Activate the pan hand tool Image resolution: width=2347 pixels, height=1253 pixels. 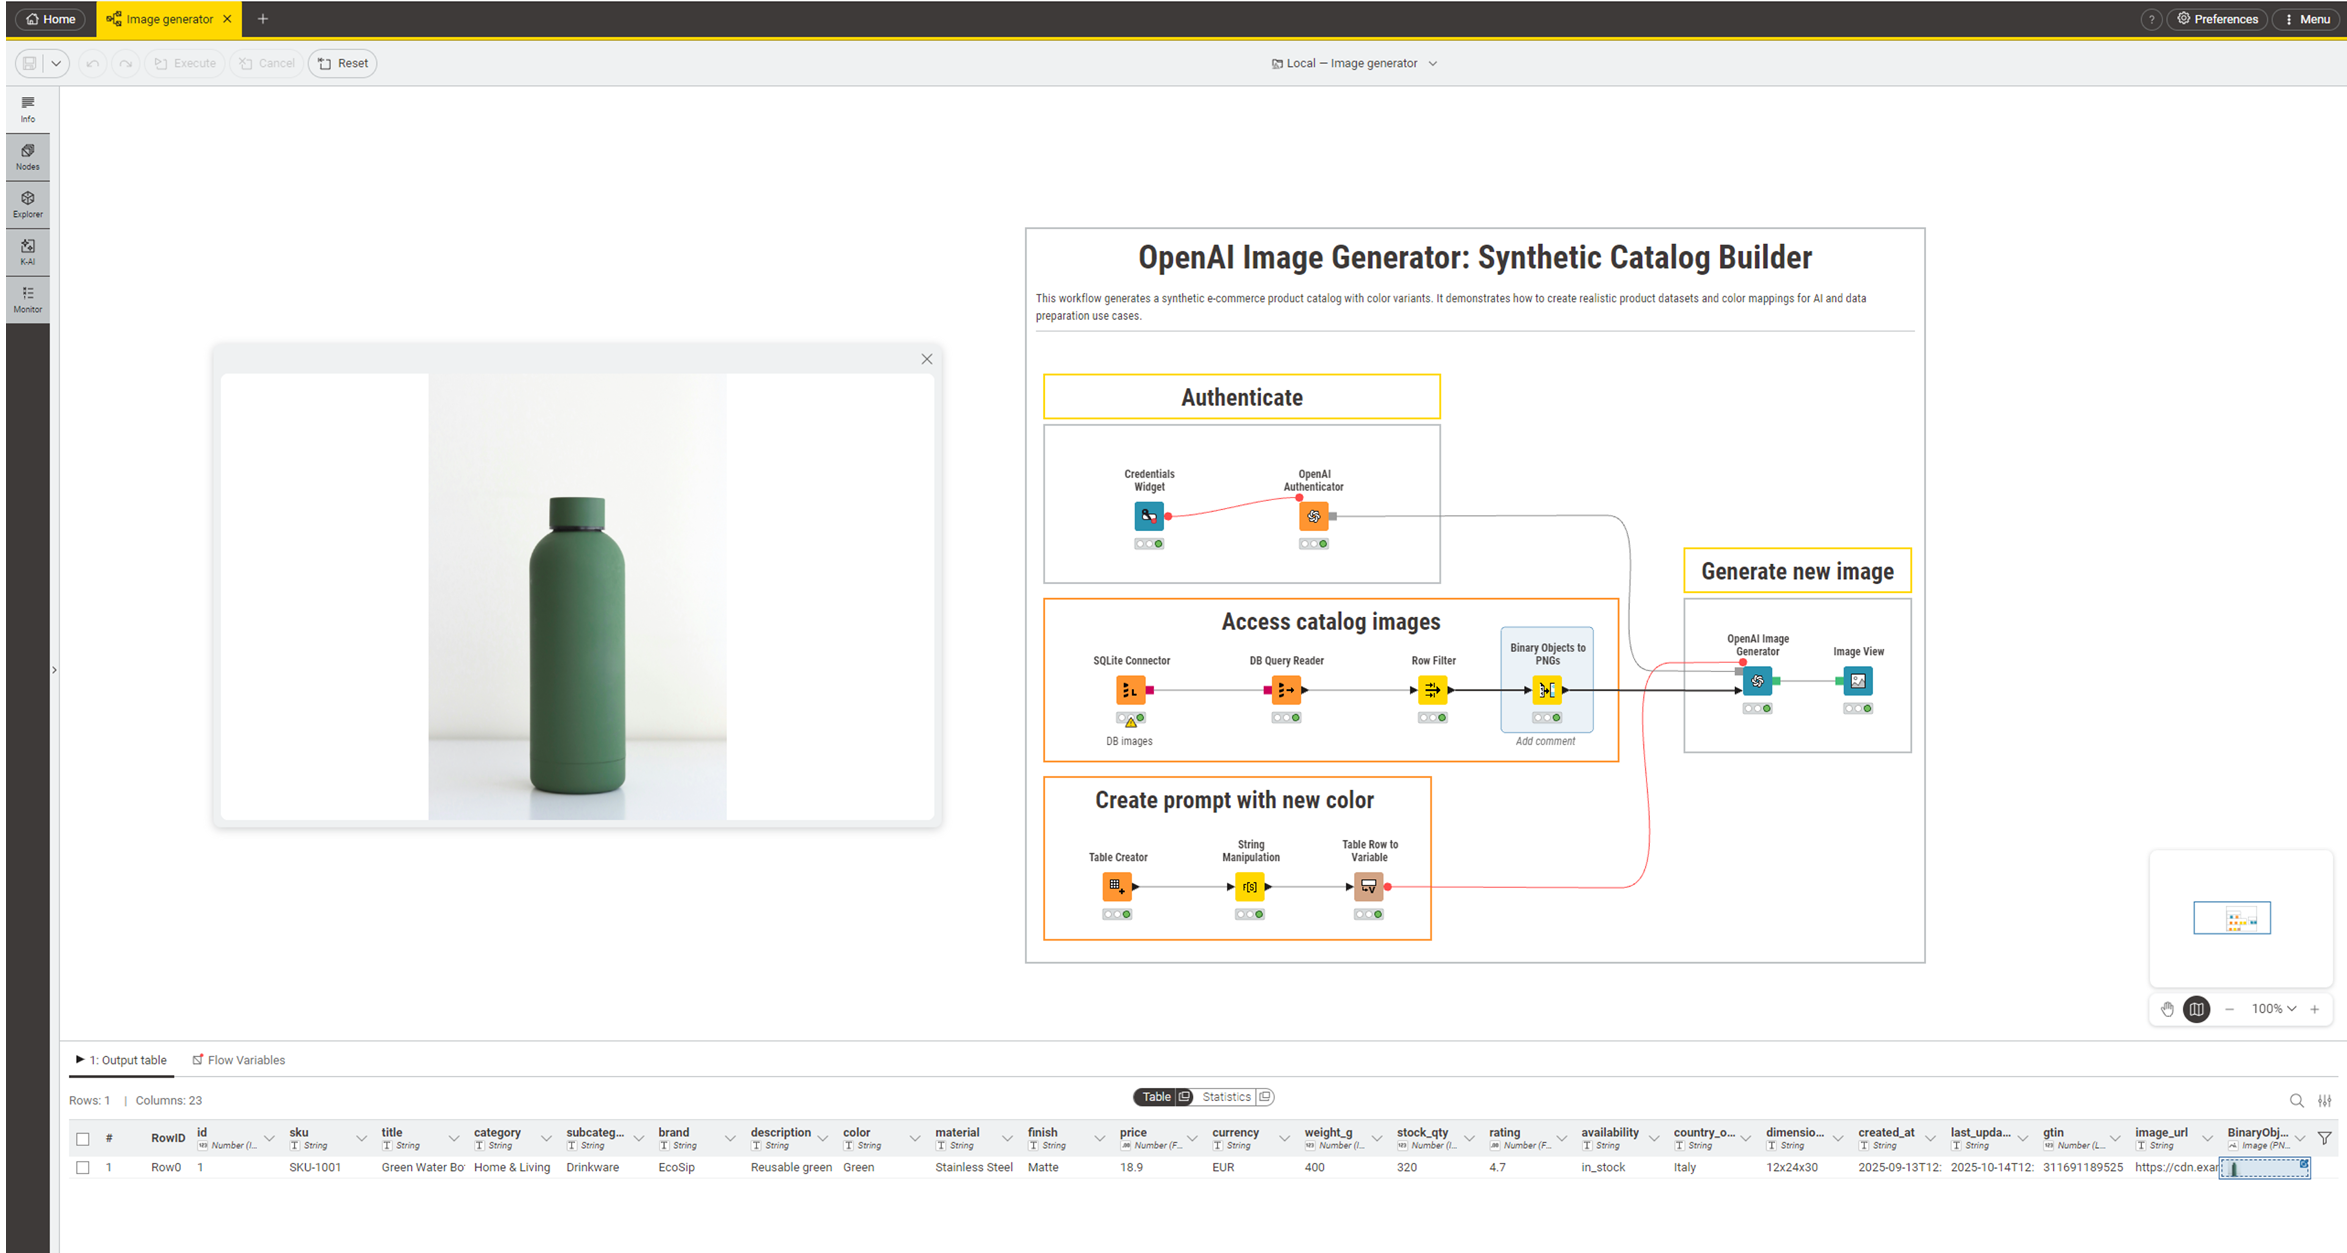point(2167,1009)
